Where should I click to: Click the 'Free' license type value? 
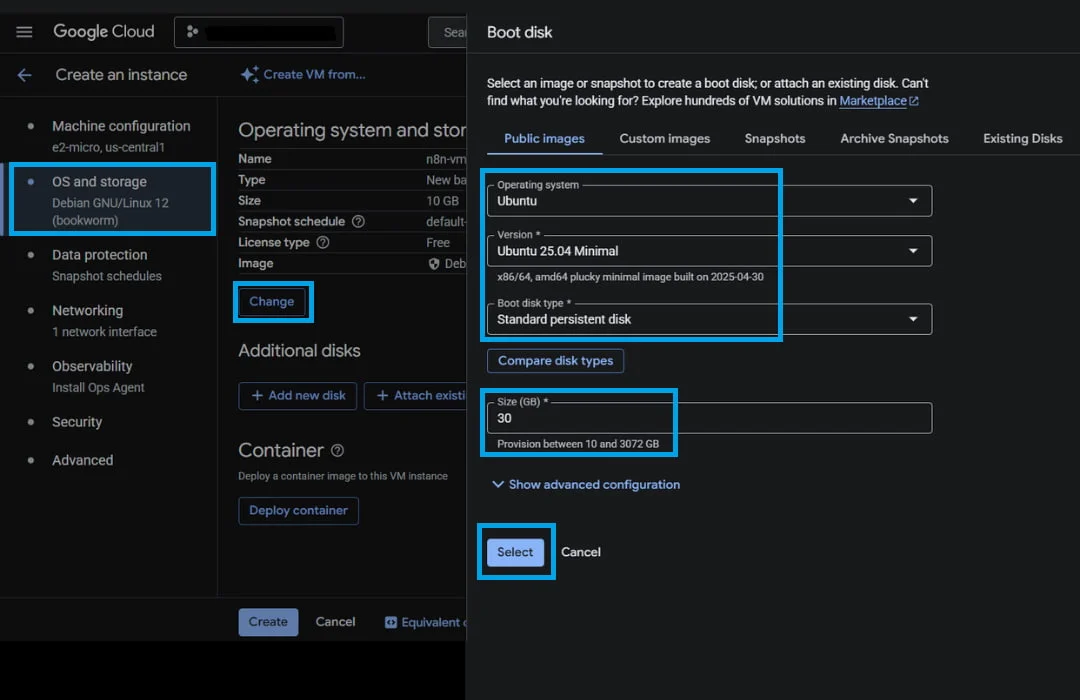pyautogui.click(x=438, y=243)
